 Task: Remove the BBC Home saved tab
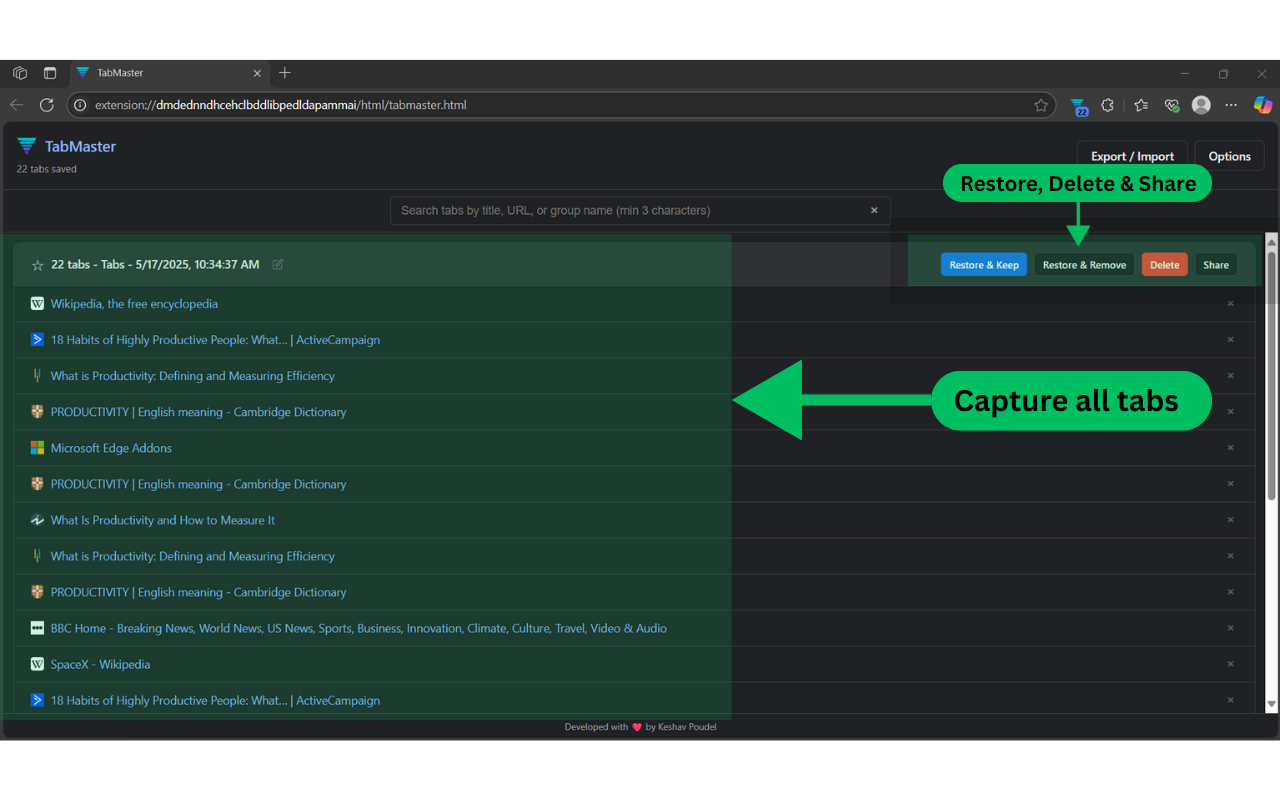tap(1231, 628)
